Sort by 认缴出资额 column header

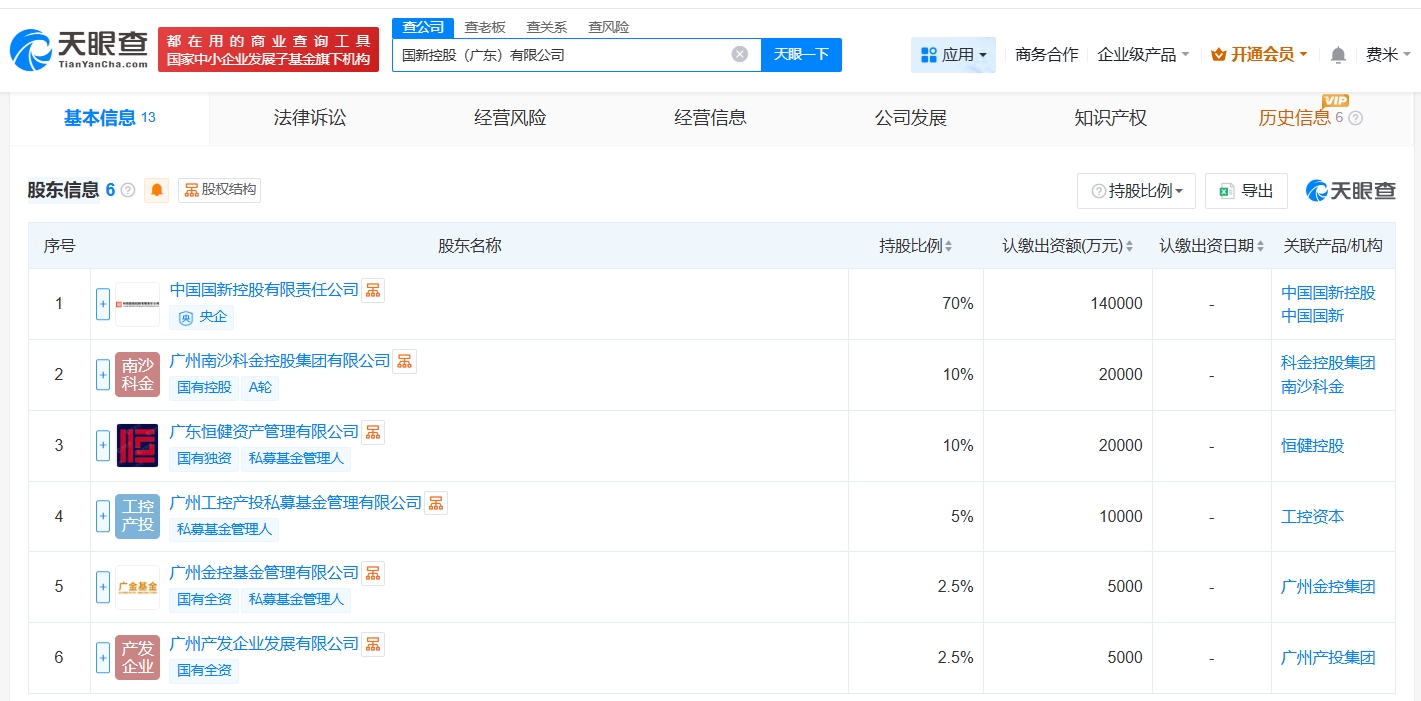click(x=1068, y=246)
